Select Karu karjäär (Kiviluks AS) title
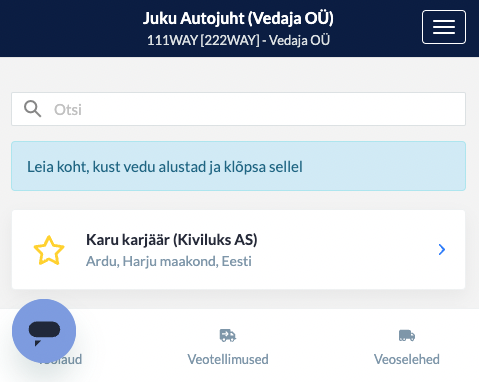The width and height of the screenshot is (479, 382). click(172, 240)
